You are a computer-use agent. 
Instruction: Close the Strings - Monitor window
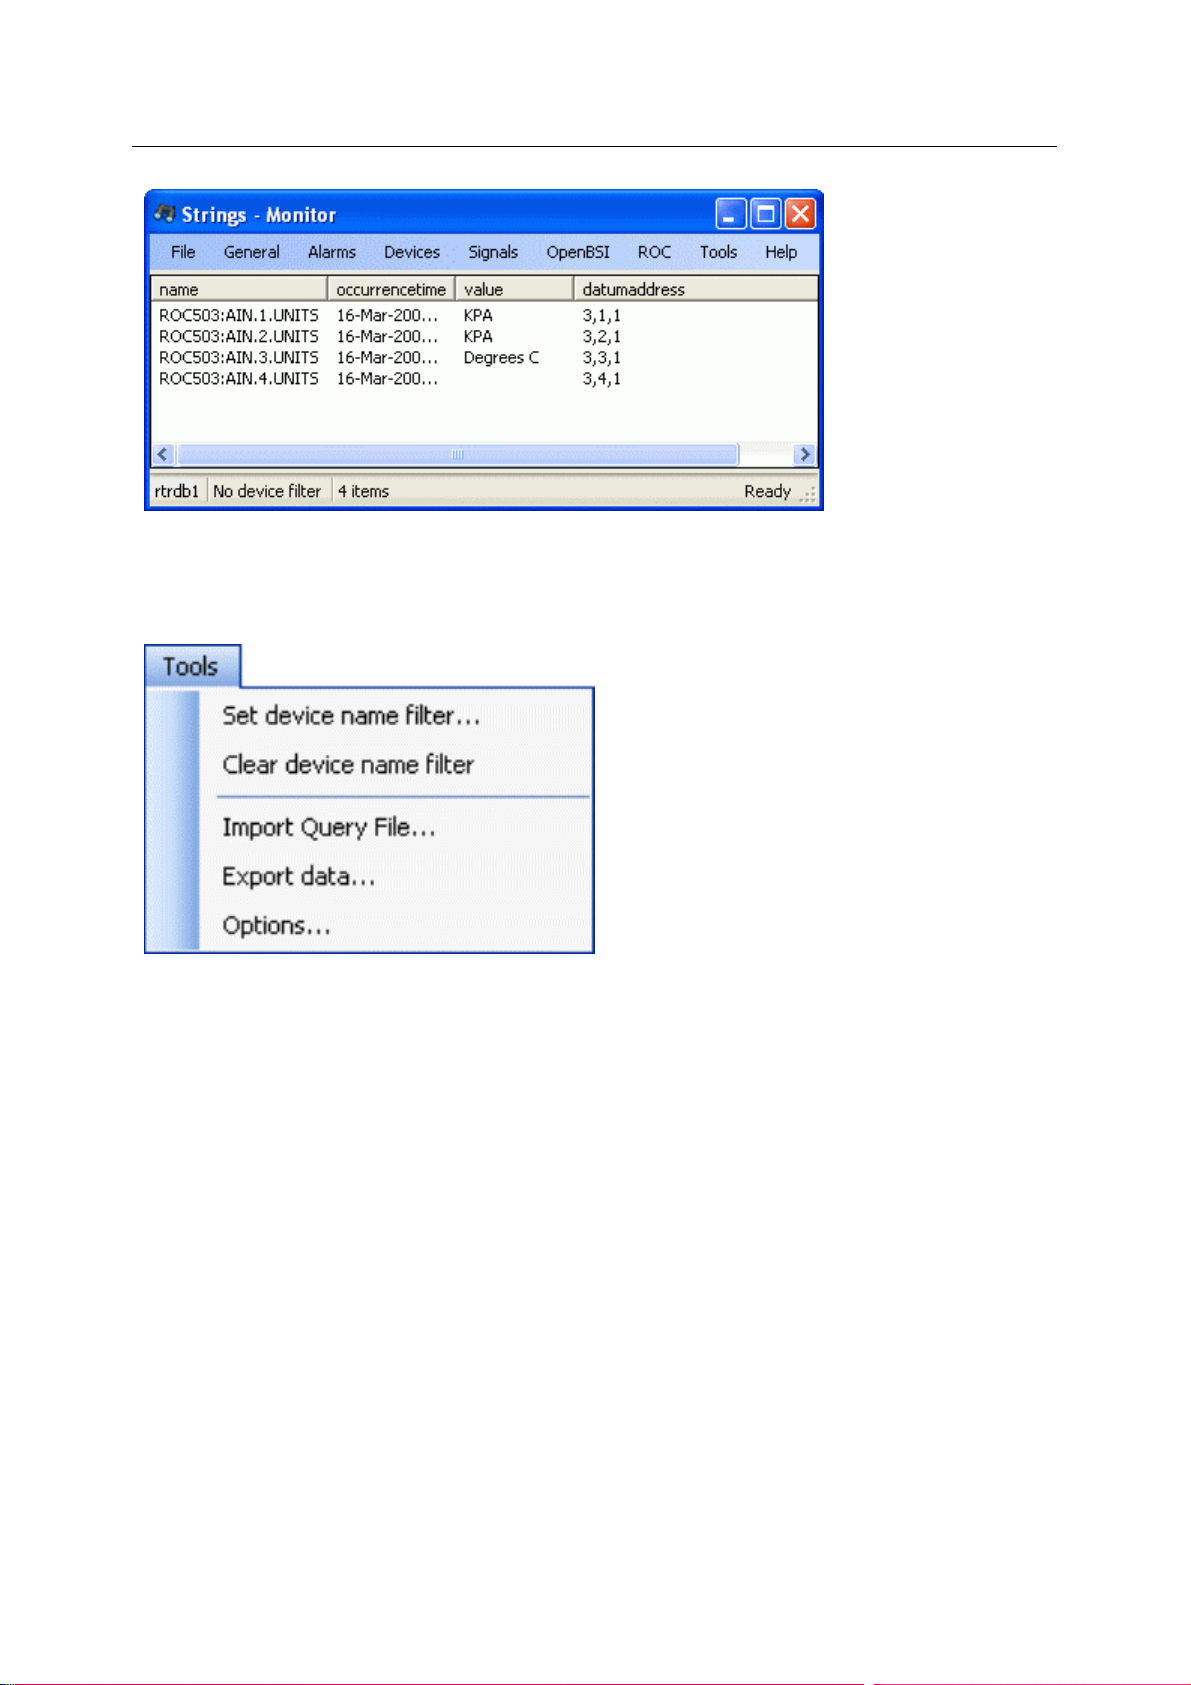800,213
